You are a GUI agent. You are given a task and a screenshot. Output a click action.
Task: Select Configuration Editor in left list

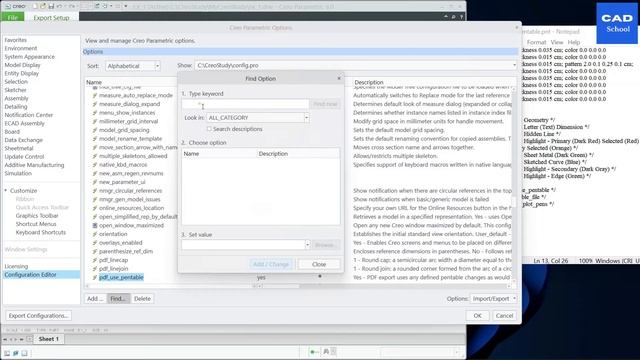pos(41,275)
